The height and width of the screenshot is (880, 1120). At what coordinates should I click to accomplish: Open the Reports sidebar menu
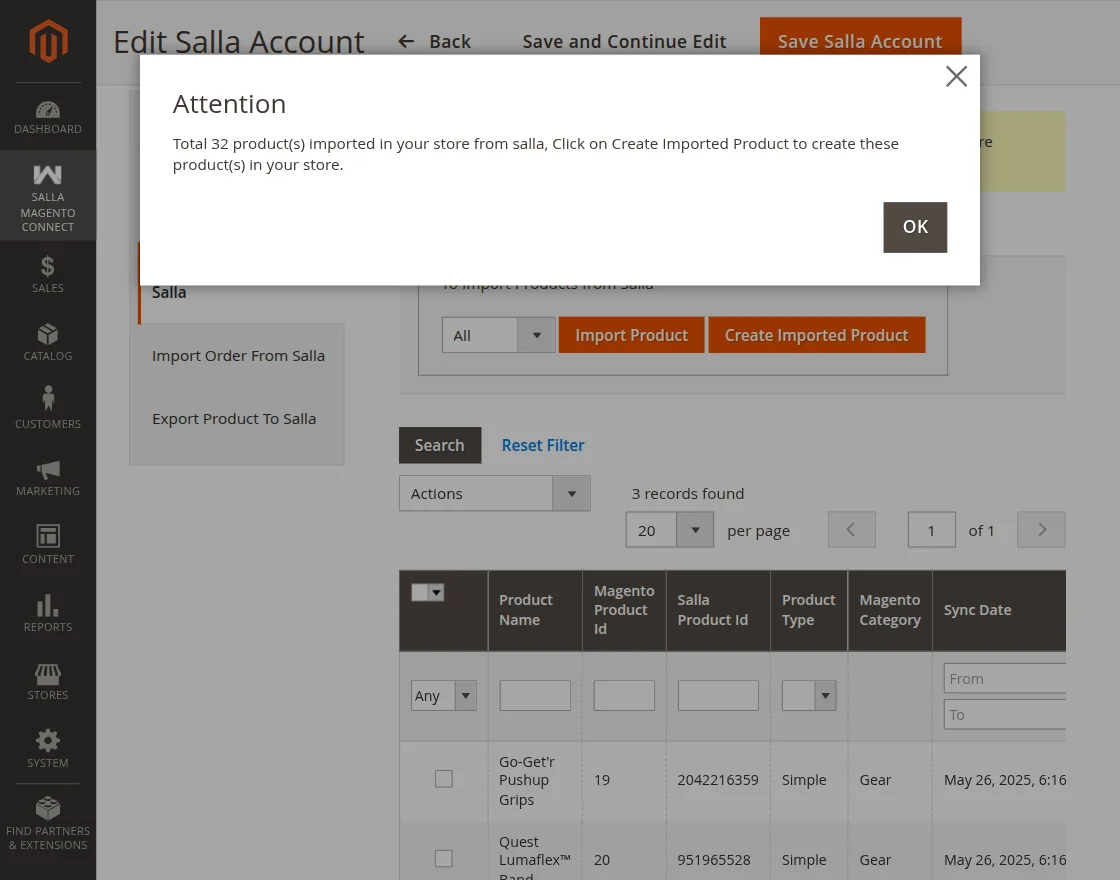tap(48, 614)
